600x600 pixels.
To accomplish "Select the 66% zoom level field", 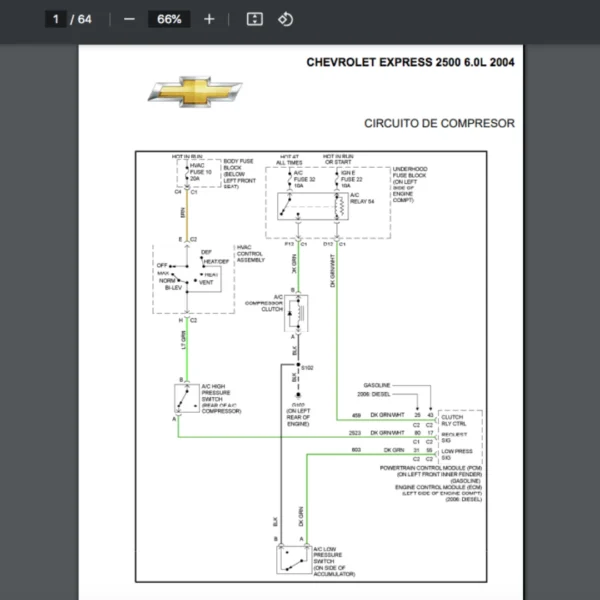I will [x=169, y=19].
